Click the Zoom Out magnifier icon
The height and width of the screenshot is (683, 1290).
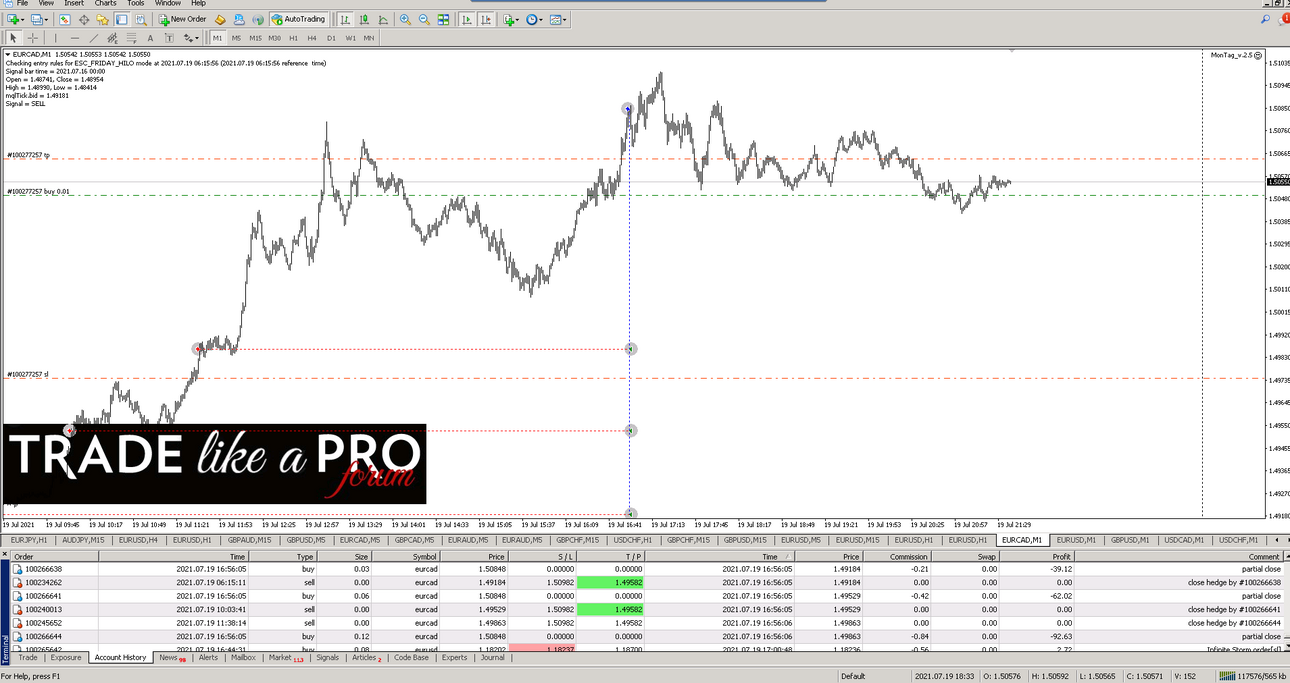(424, 19)
